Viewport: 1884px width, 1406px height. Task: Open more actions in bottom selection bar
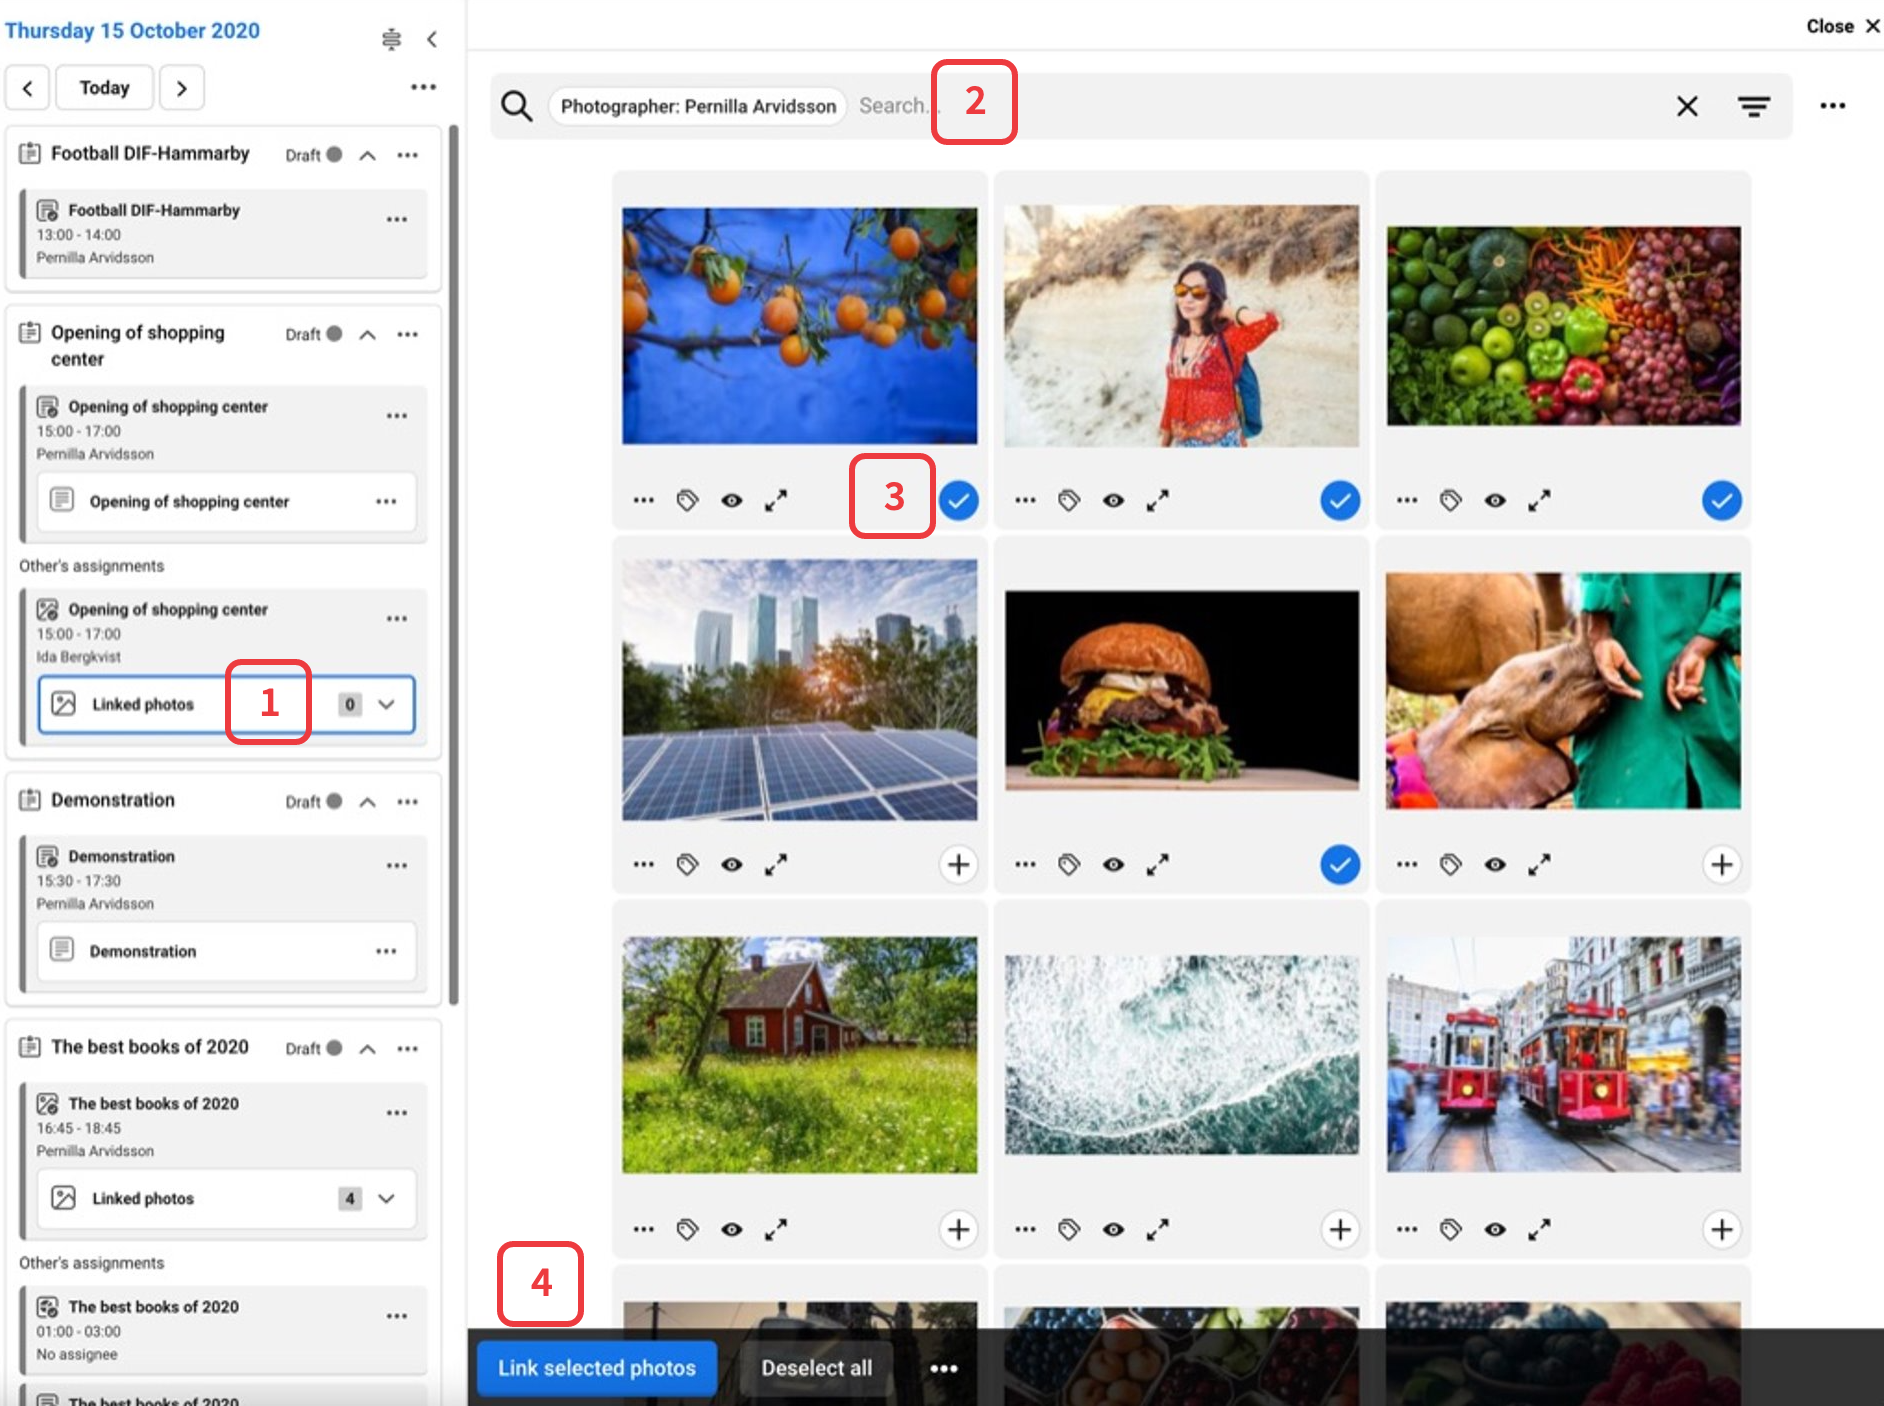[x=943, y=1369]
